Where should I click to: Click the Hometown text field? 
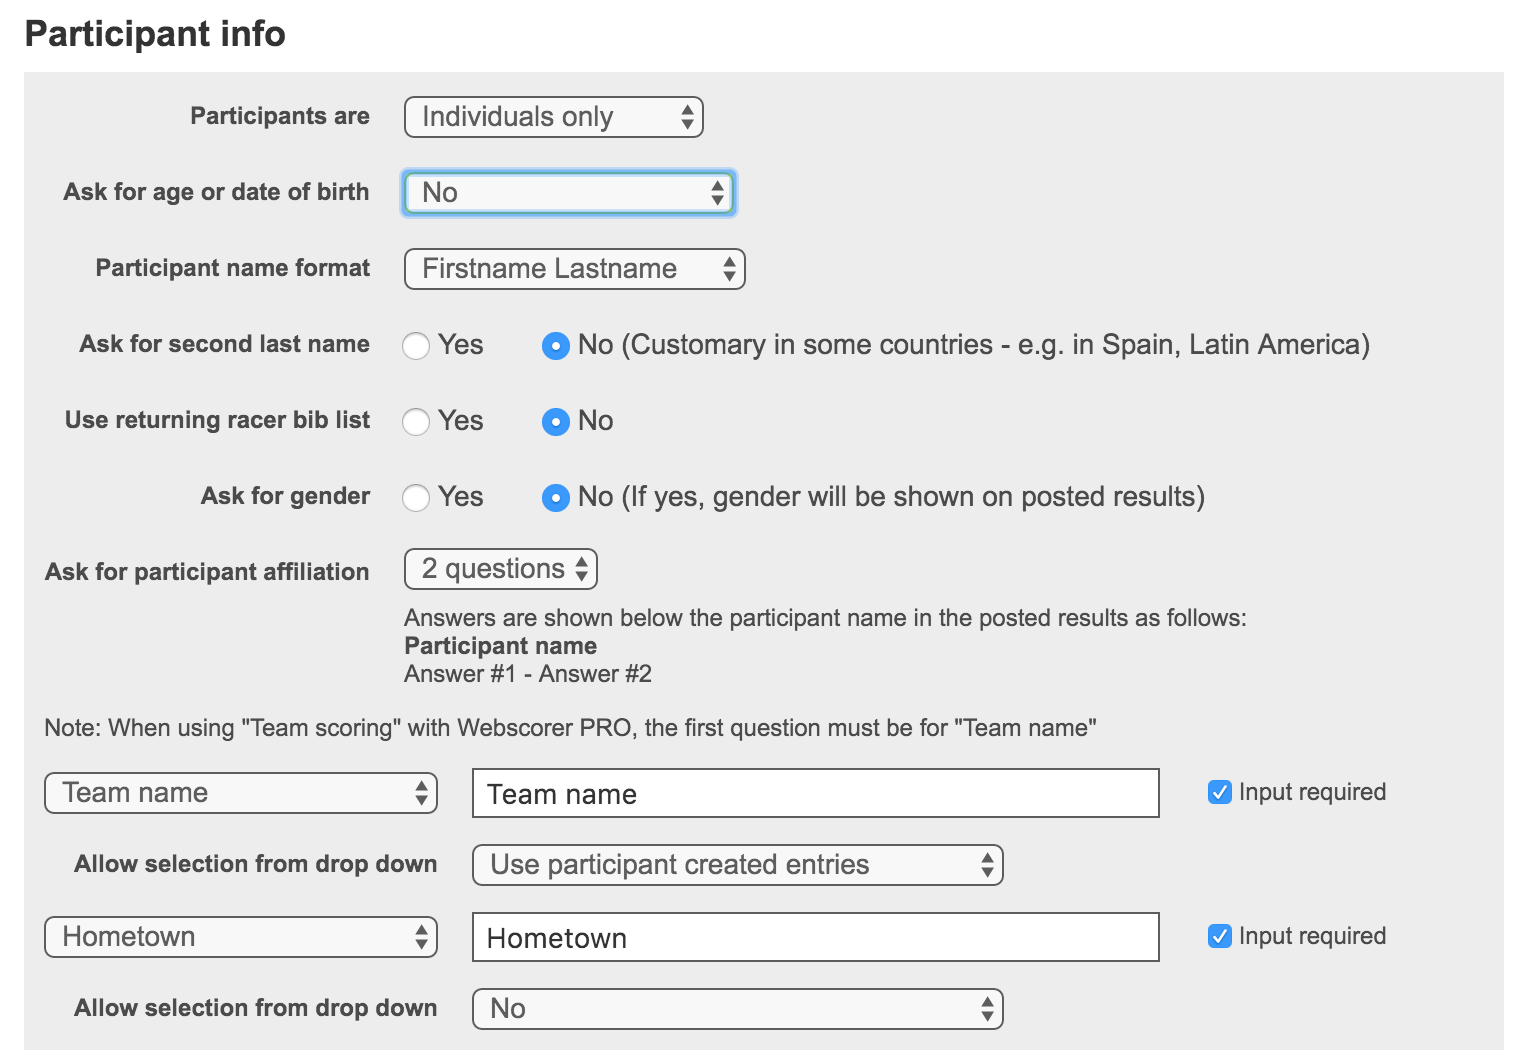point(815,938)
